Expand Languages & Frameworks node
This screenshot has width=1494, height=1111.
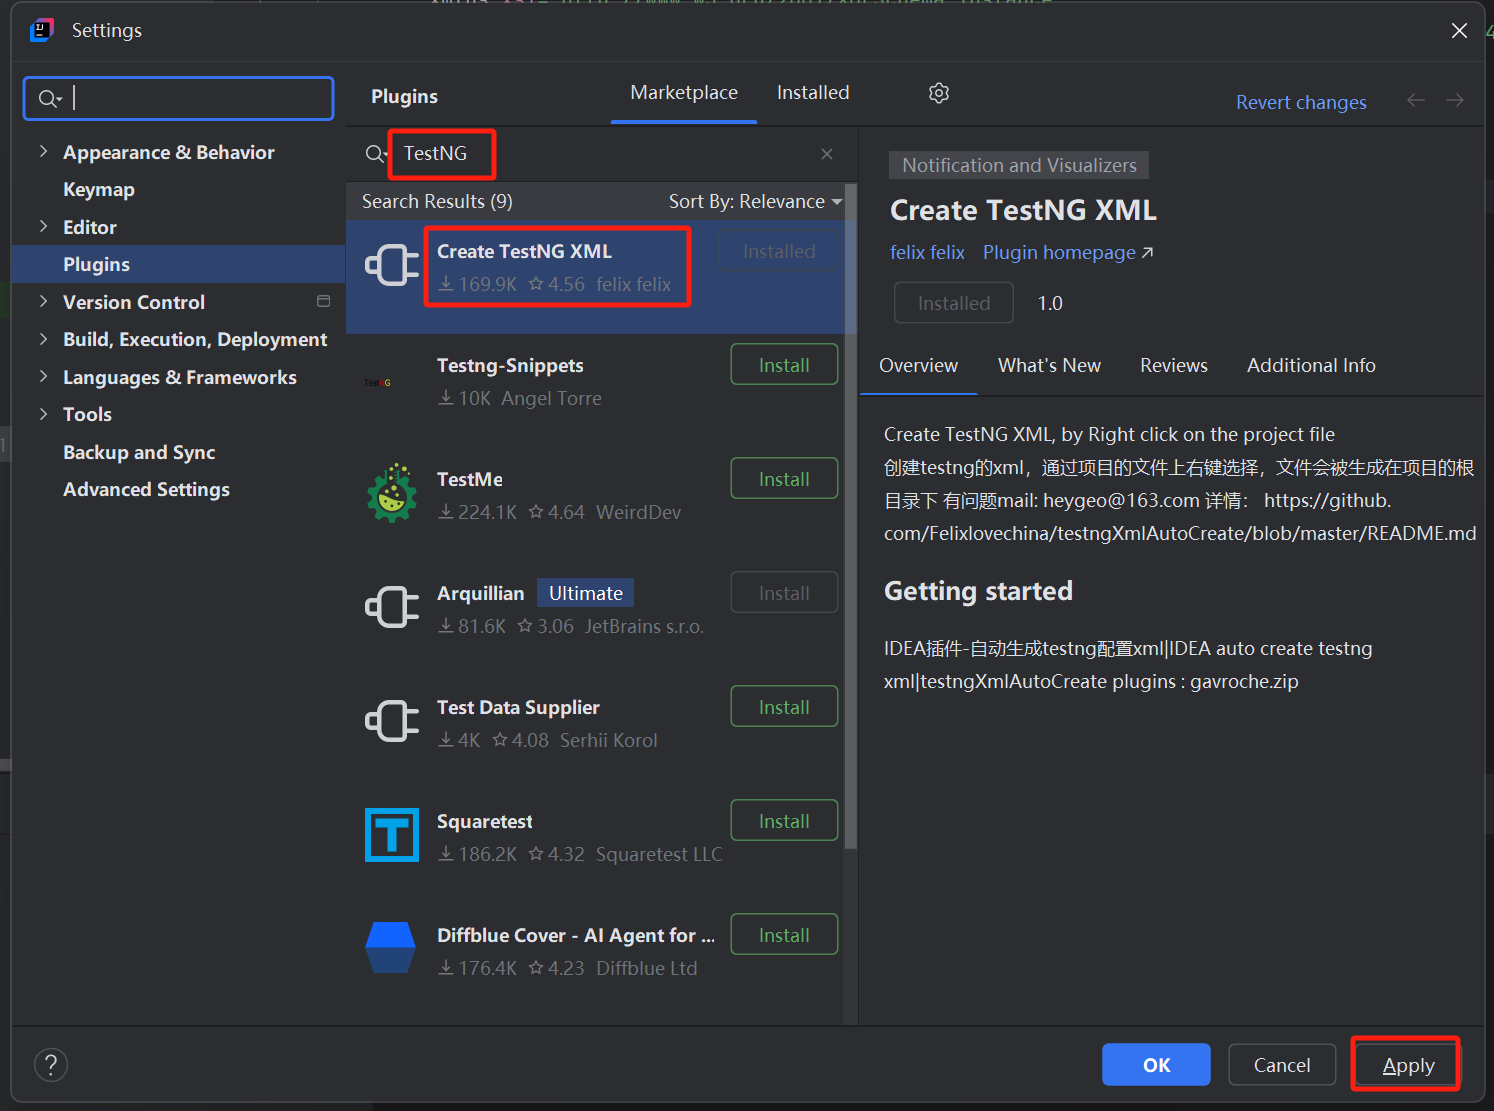[x=43, y=376]
